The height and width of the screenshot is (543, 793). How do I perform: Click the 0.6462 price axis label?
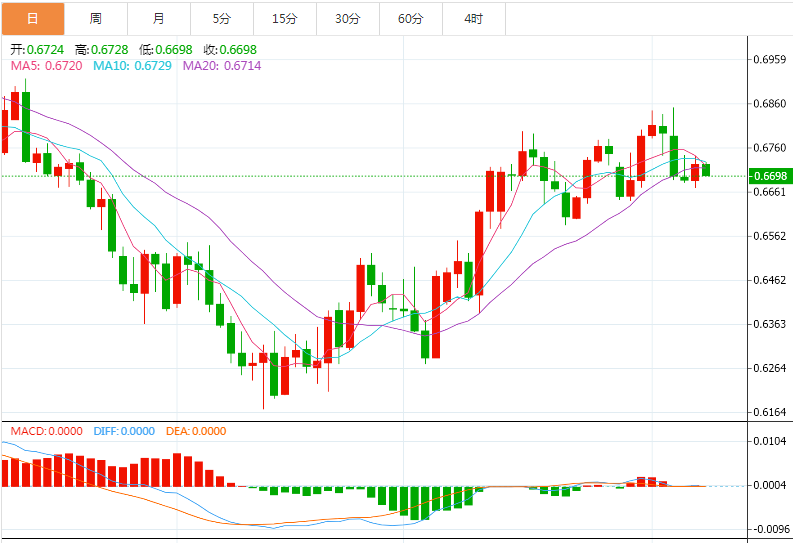point(770,280)
